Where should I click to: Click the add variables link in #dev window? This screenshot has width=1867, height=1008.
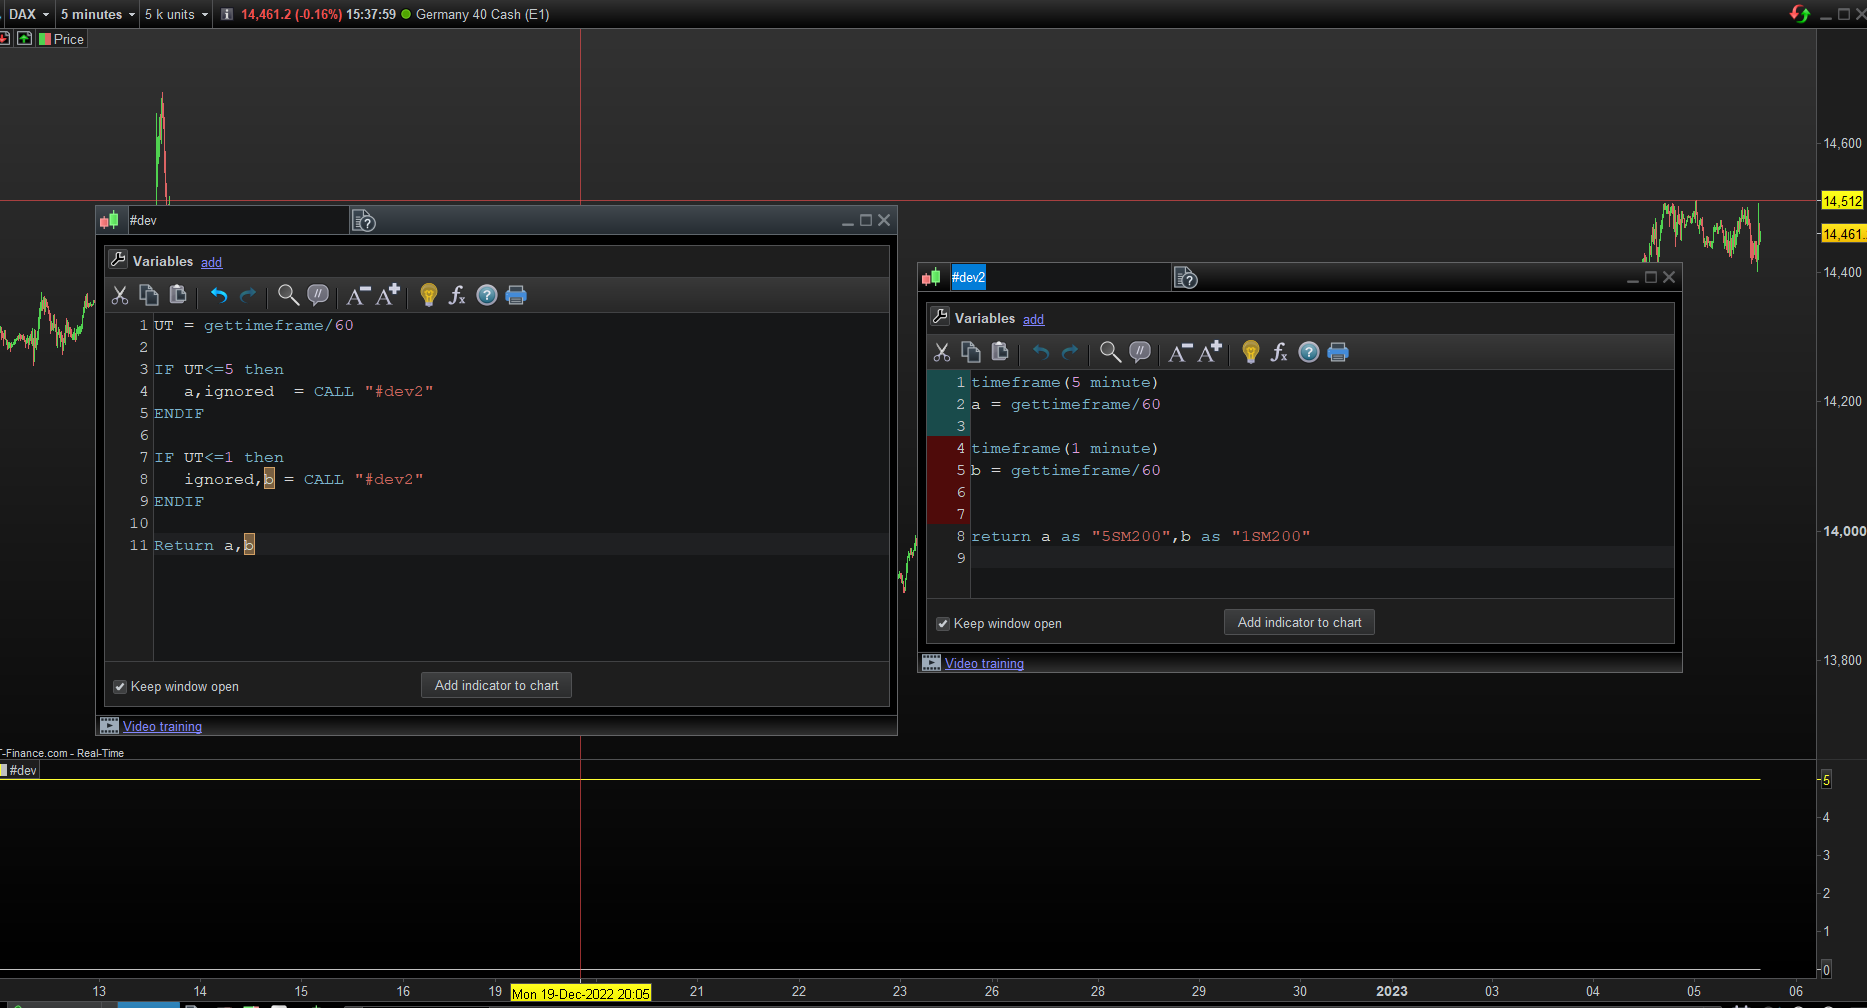211,262
